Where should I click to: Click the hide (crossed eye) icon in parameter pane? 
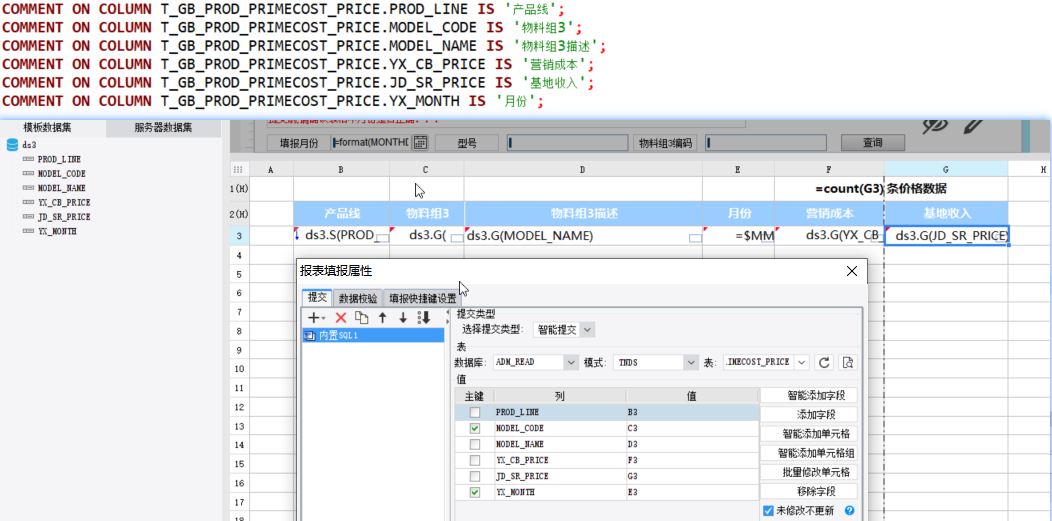(x=934, y=126)
